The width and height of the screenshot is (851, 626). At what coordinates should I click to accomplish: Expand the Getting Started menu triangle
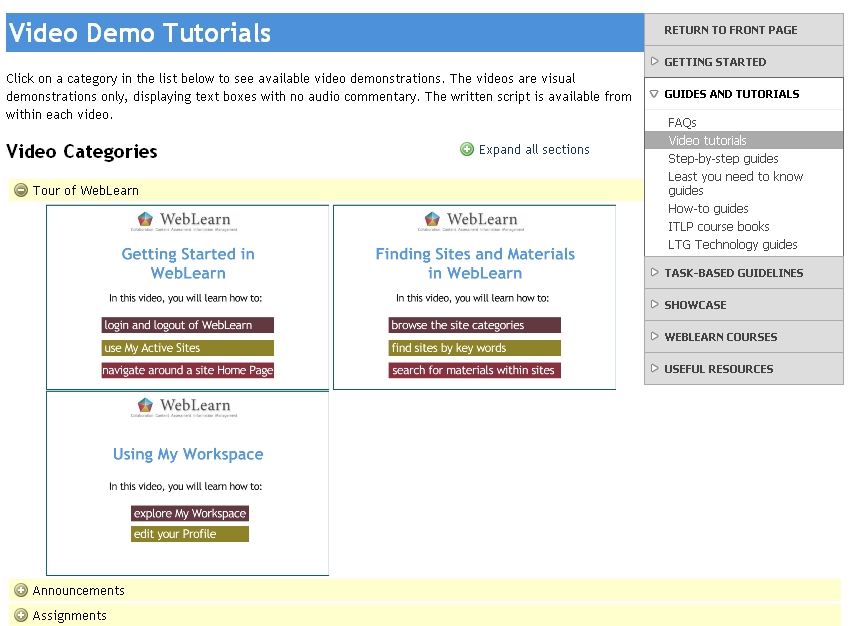(655, 62)
